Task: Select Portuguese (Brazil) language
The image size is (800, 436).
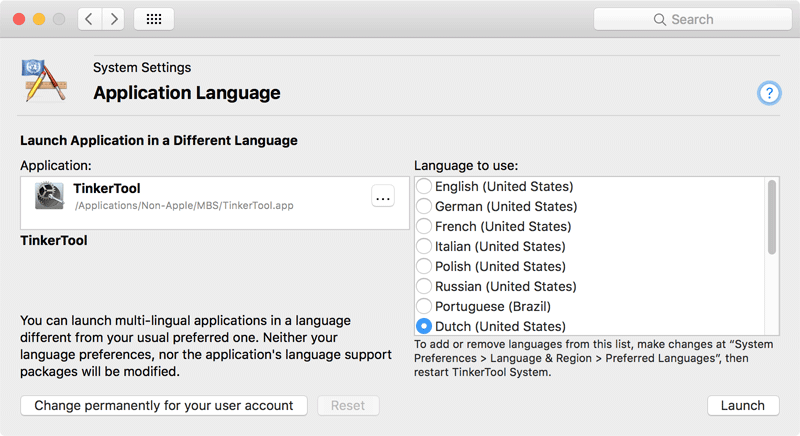Action: tap(424, 306)
